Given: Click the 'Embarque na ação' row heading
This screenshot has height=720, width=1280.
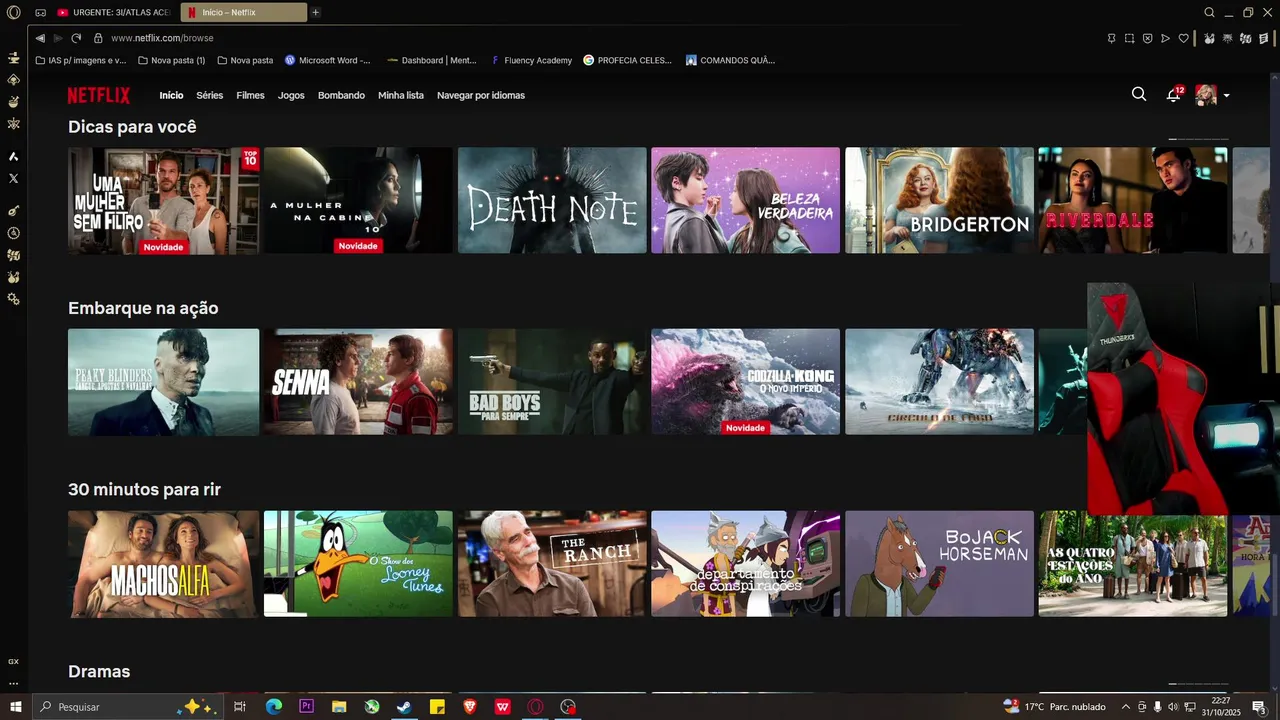Looking at the screenshot, I should 143,308.
